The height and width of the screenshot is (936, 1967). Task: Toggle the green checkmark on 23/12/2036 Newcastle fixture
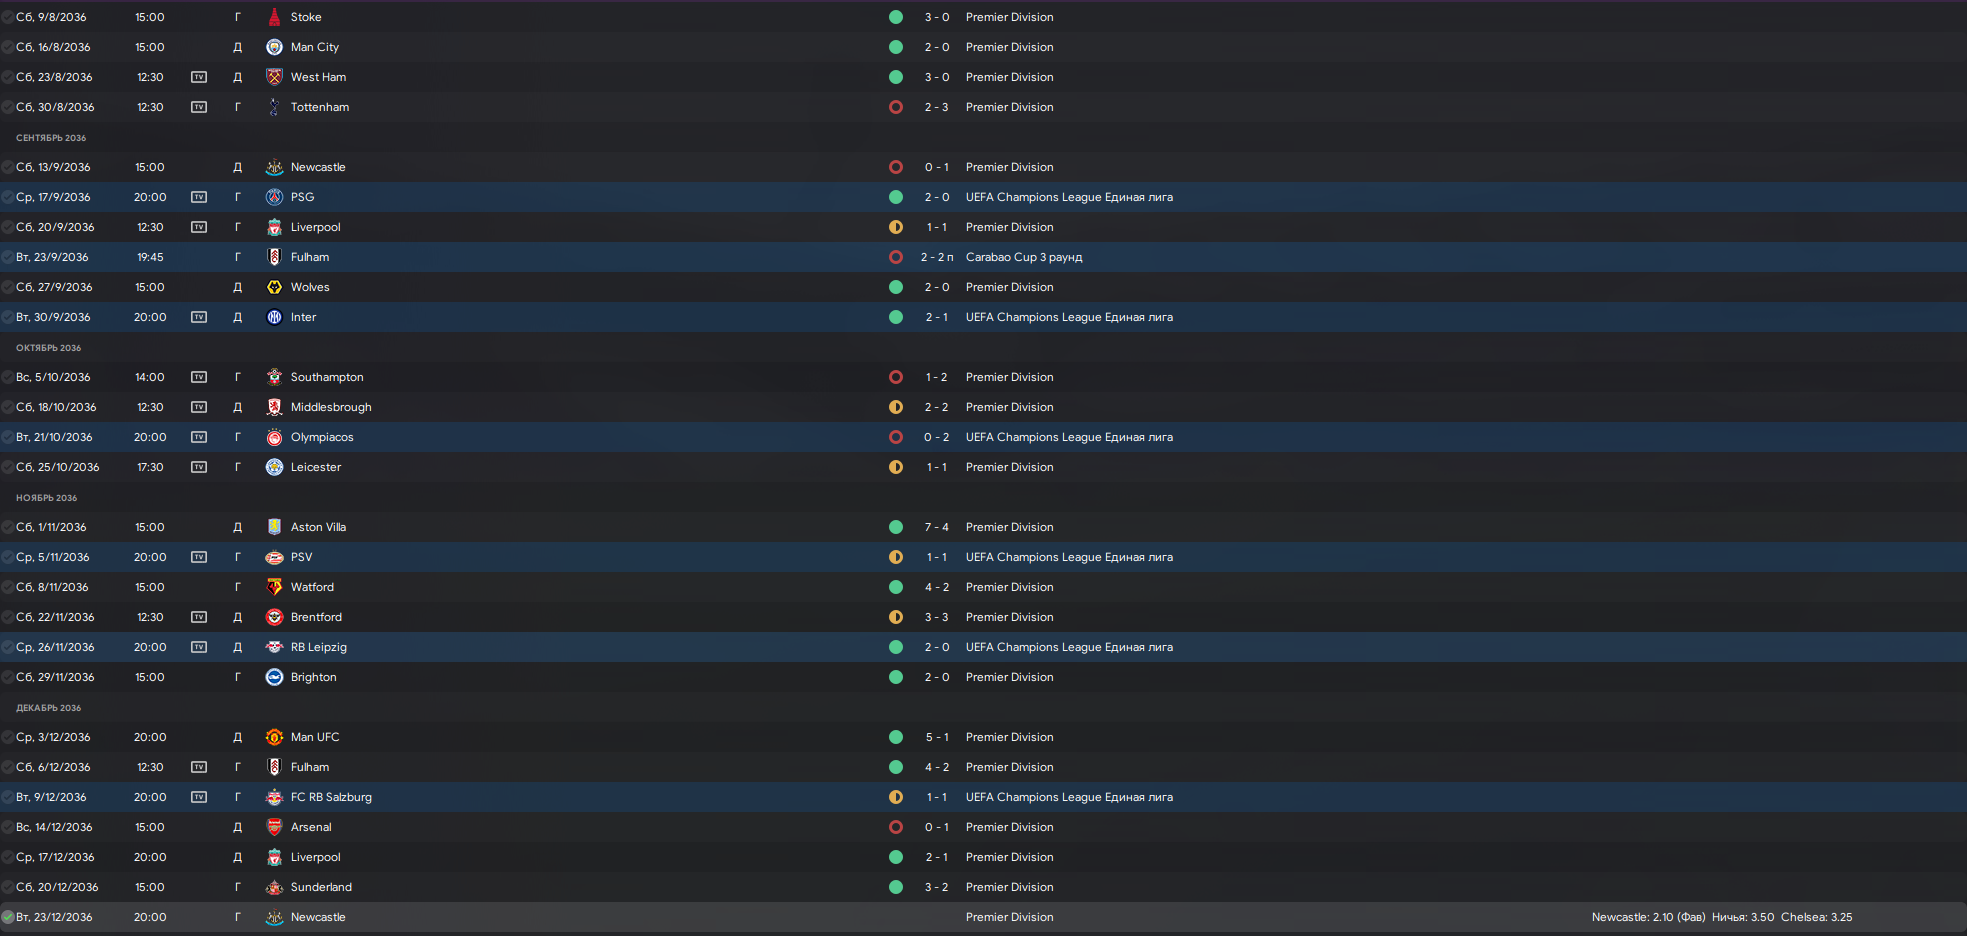[x=8, y=917]
